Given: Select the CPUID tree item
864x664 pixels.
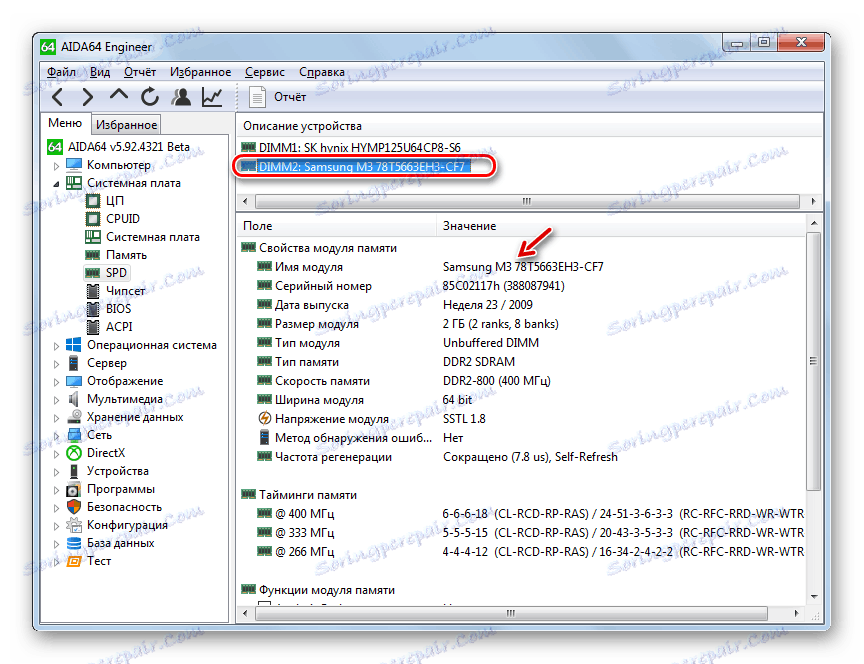Looking at the screenshot, I should 122,219.
